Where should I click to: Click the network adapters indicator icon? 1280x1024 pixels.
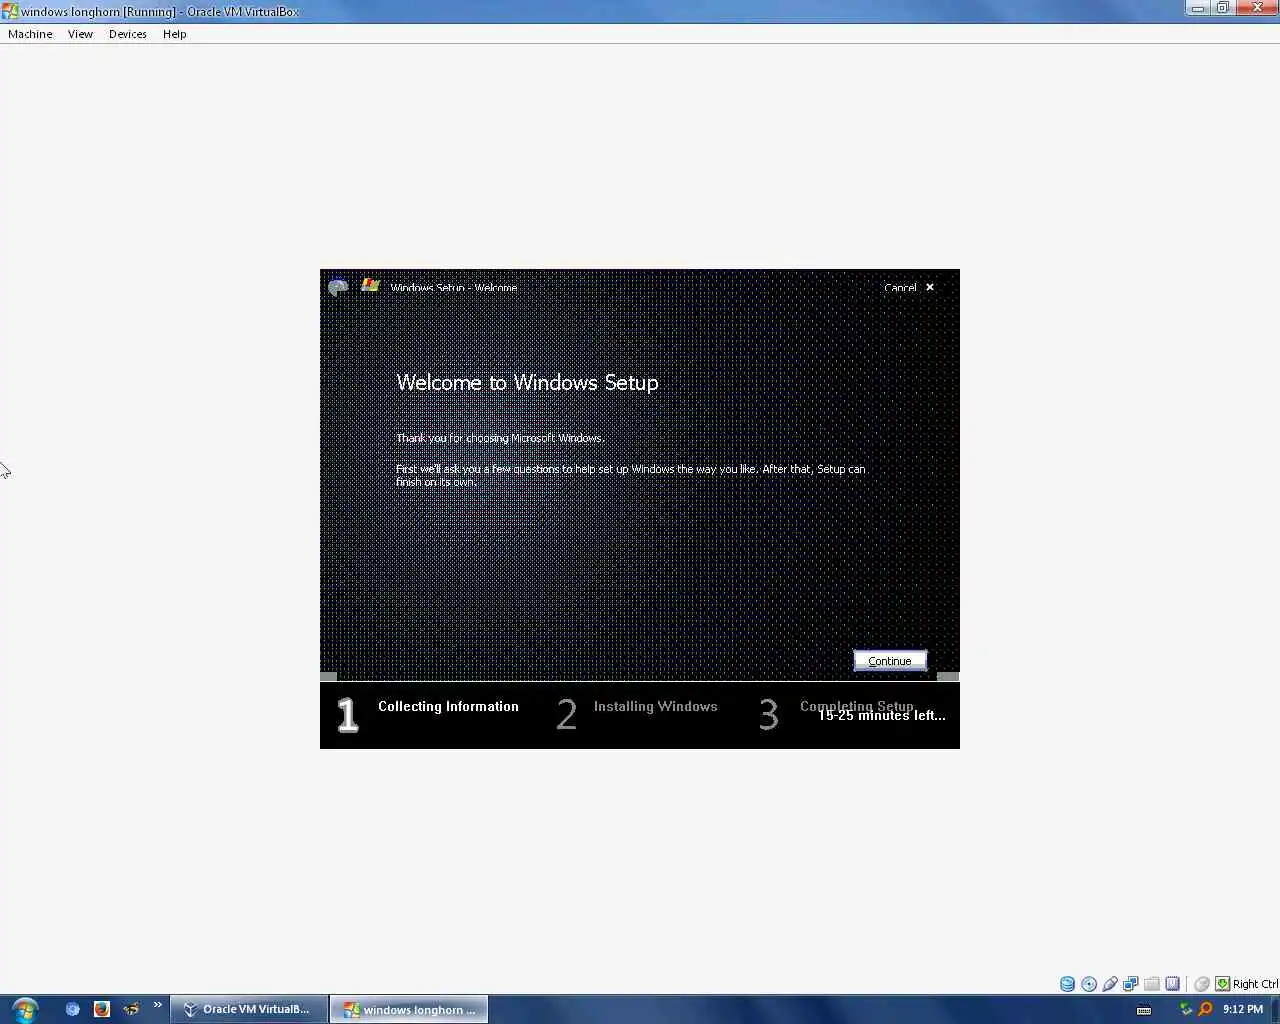pos(1131,984)
